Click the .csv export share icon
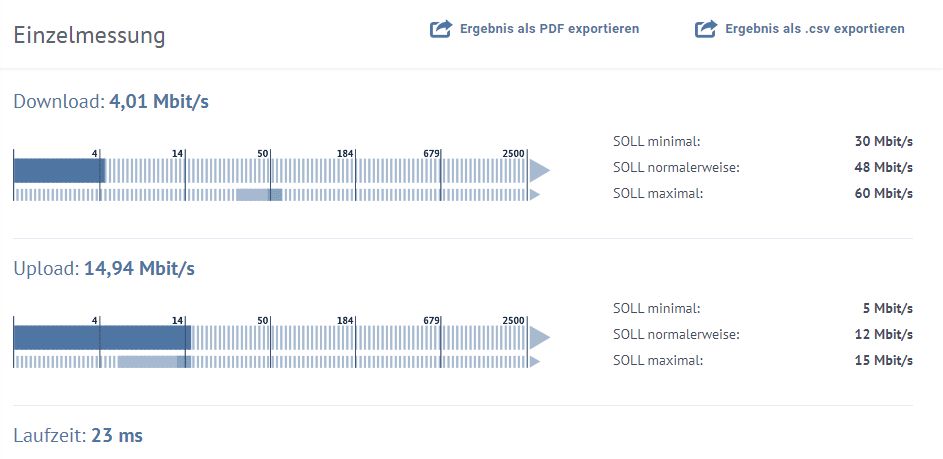The width and height of the screenshot is (943, 459). click(x=706, y=29)
